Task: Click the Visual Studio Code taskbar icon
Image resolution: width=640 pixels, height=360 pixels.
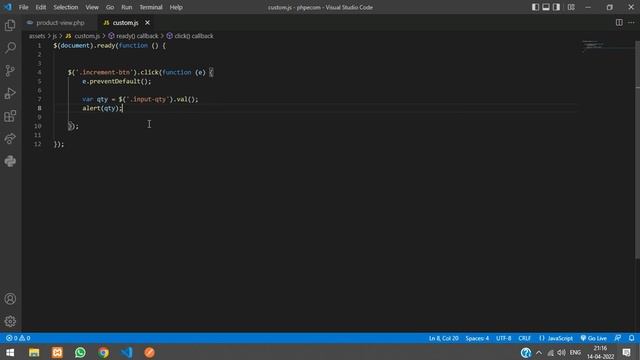Action: pos(127,352)
